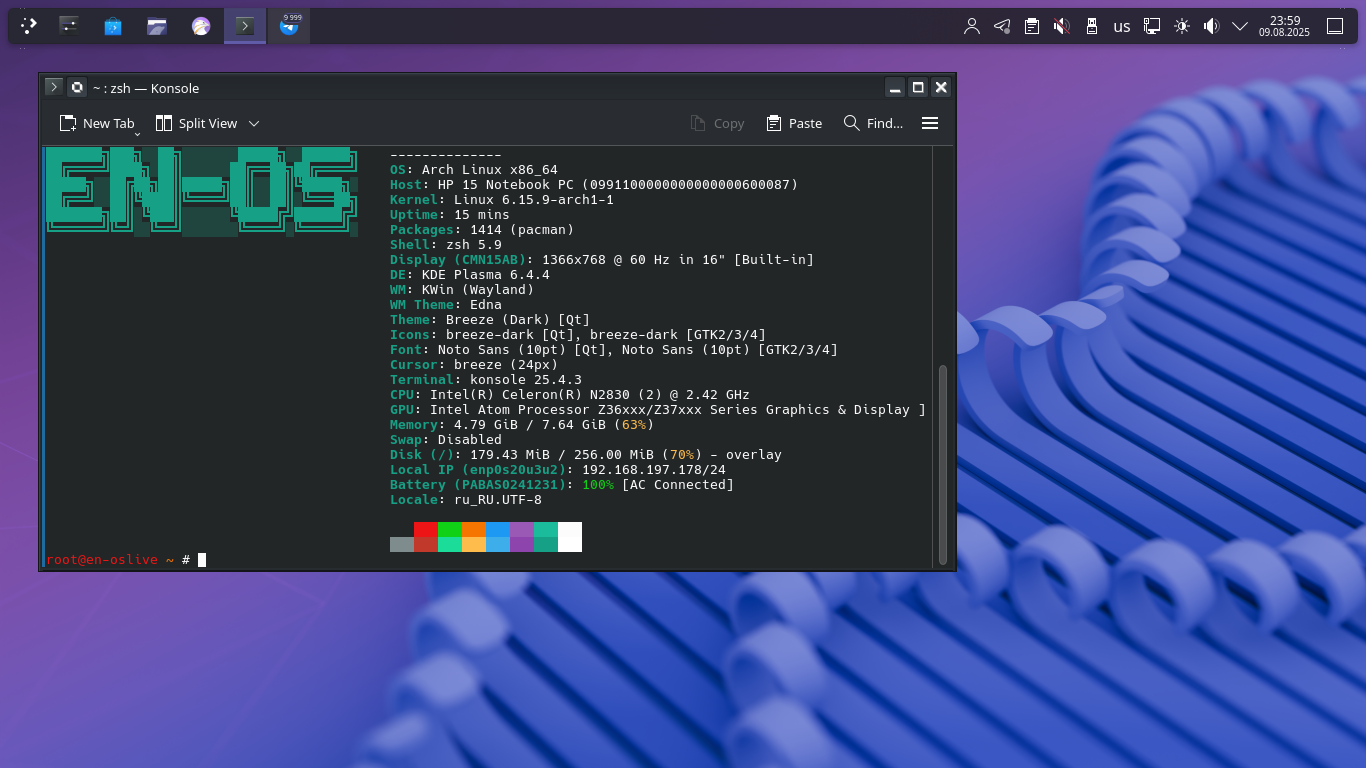The height and width of the screenshot is (768, 1366).
Task: Open Konsole window menu icon in titlebar
Action: coord(54,87)
